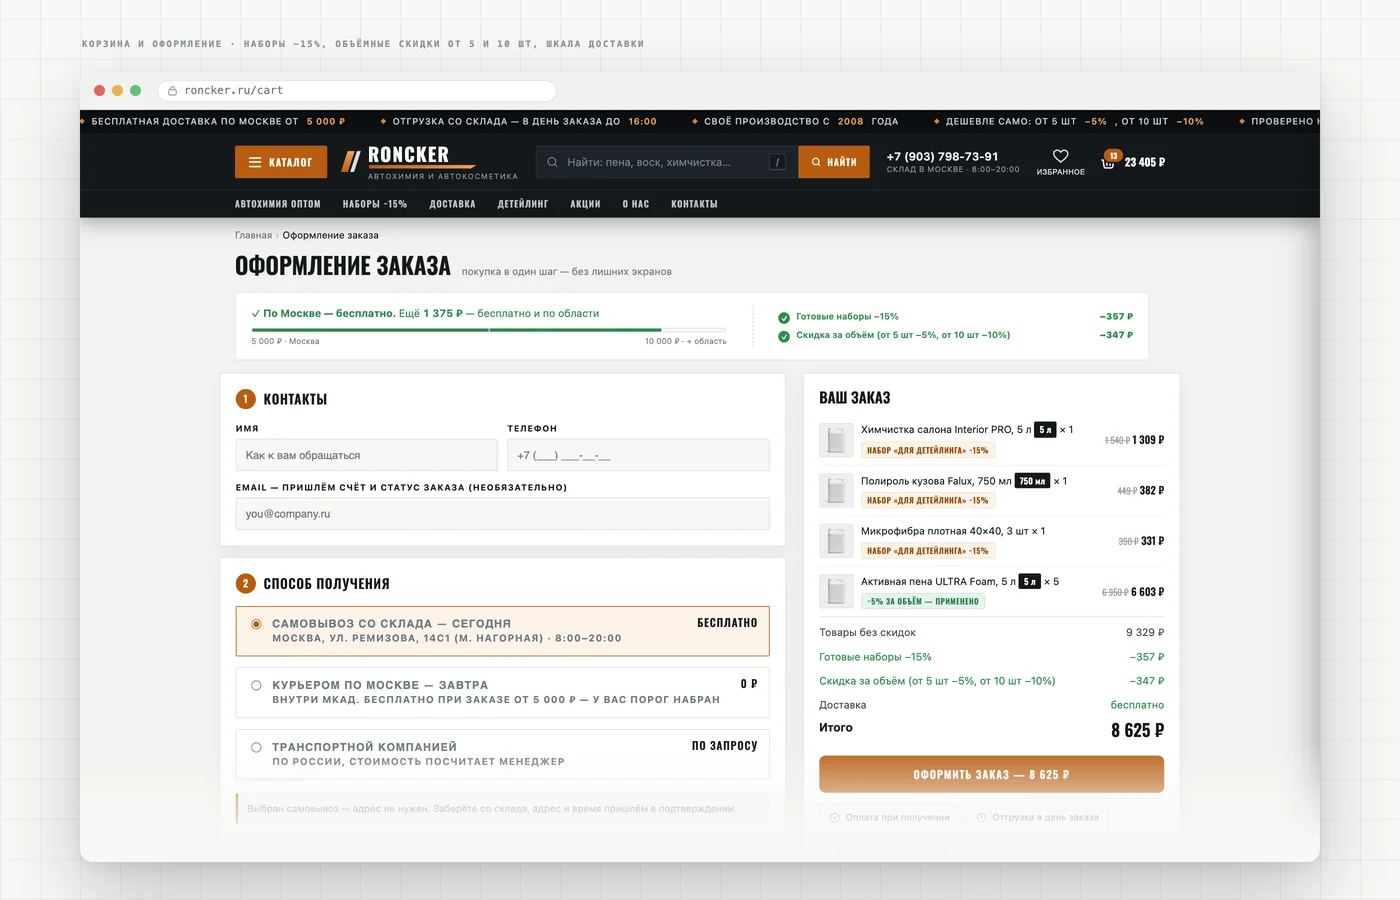Focus the Телефон input field
The height and width of the screenshot is (900, 1400).
click(638, 455)
